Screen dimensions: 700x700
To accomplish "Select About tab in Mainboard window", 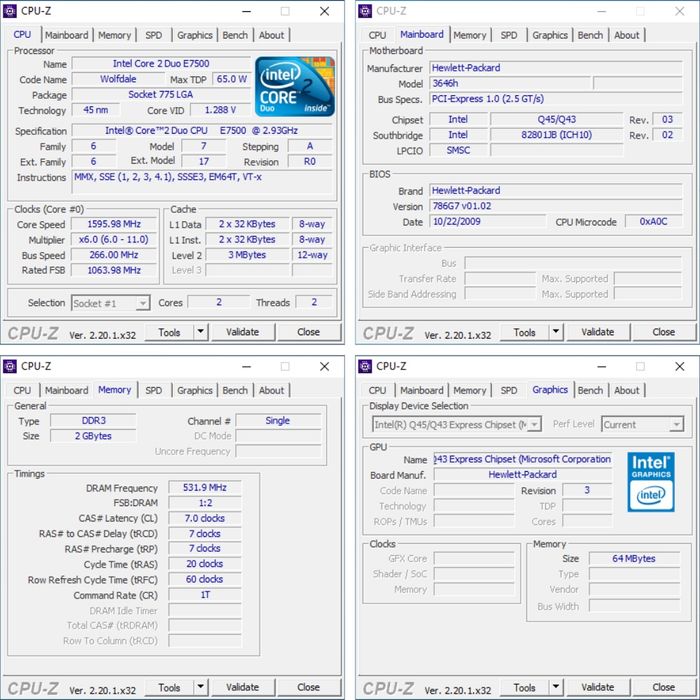I will point(627,35).
